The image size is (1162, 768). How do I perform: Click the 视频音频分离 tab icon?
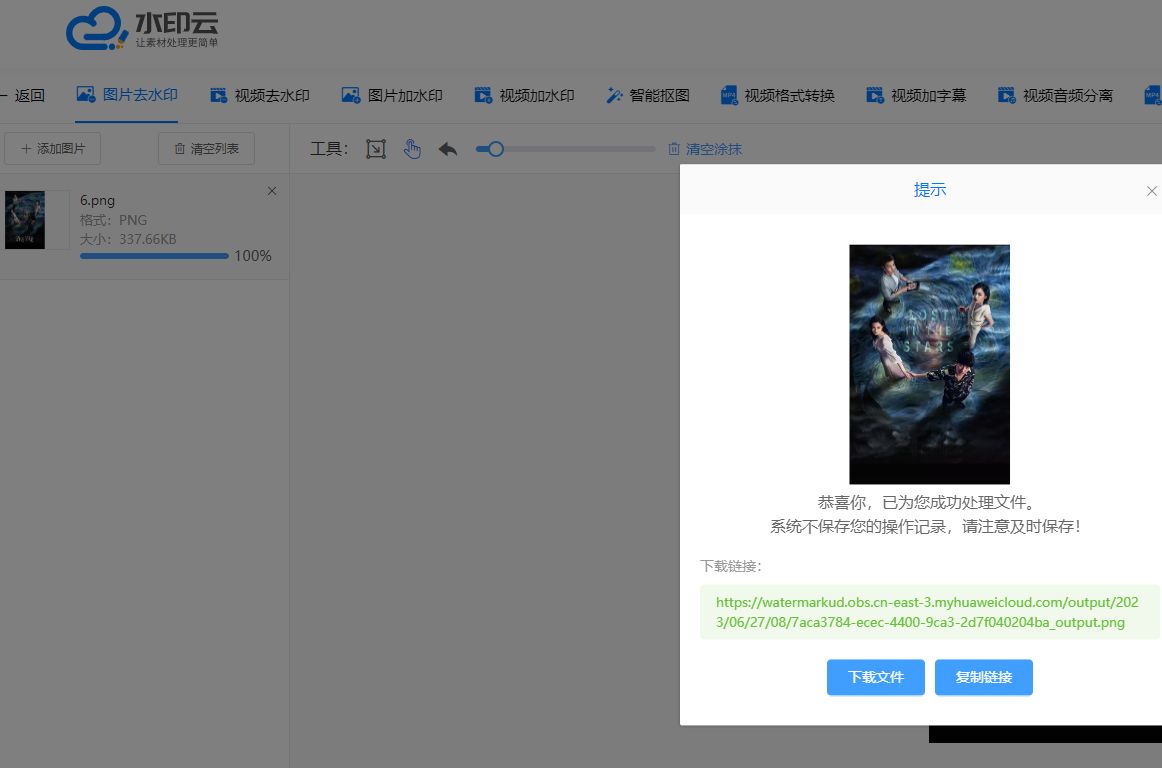coord(1006,95)
